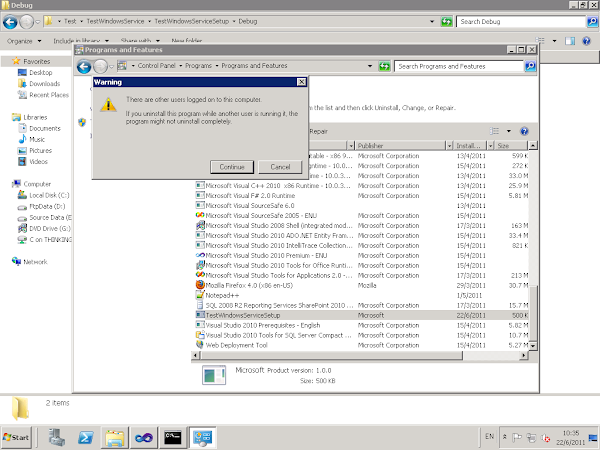Open TestWindowsService breadcrumb in Debug window
The image size is (600, 450).
pyautogui.click(x=115, y=21)
